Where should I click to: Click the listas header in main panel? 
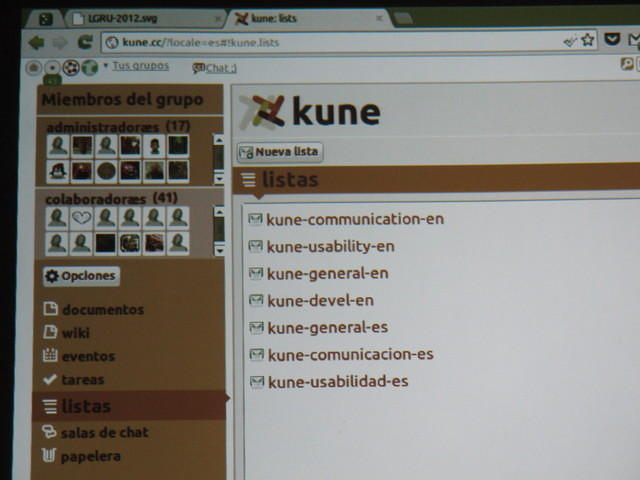[290, 180]
